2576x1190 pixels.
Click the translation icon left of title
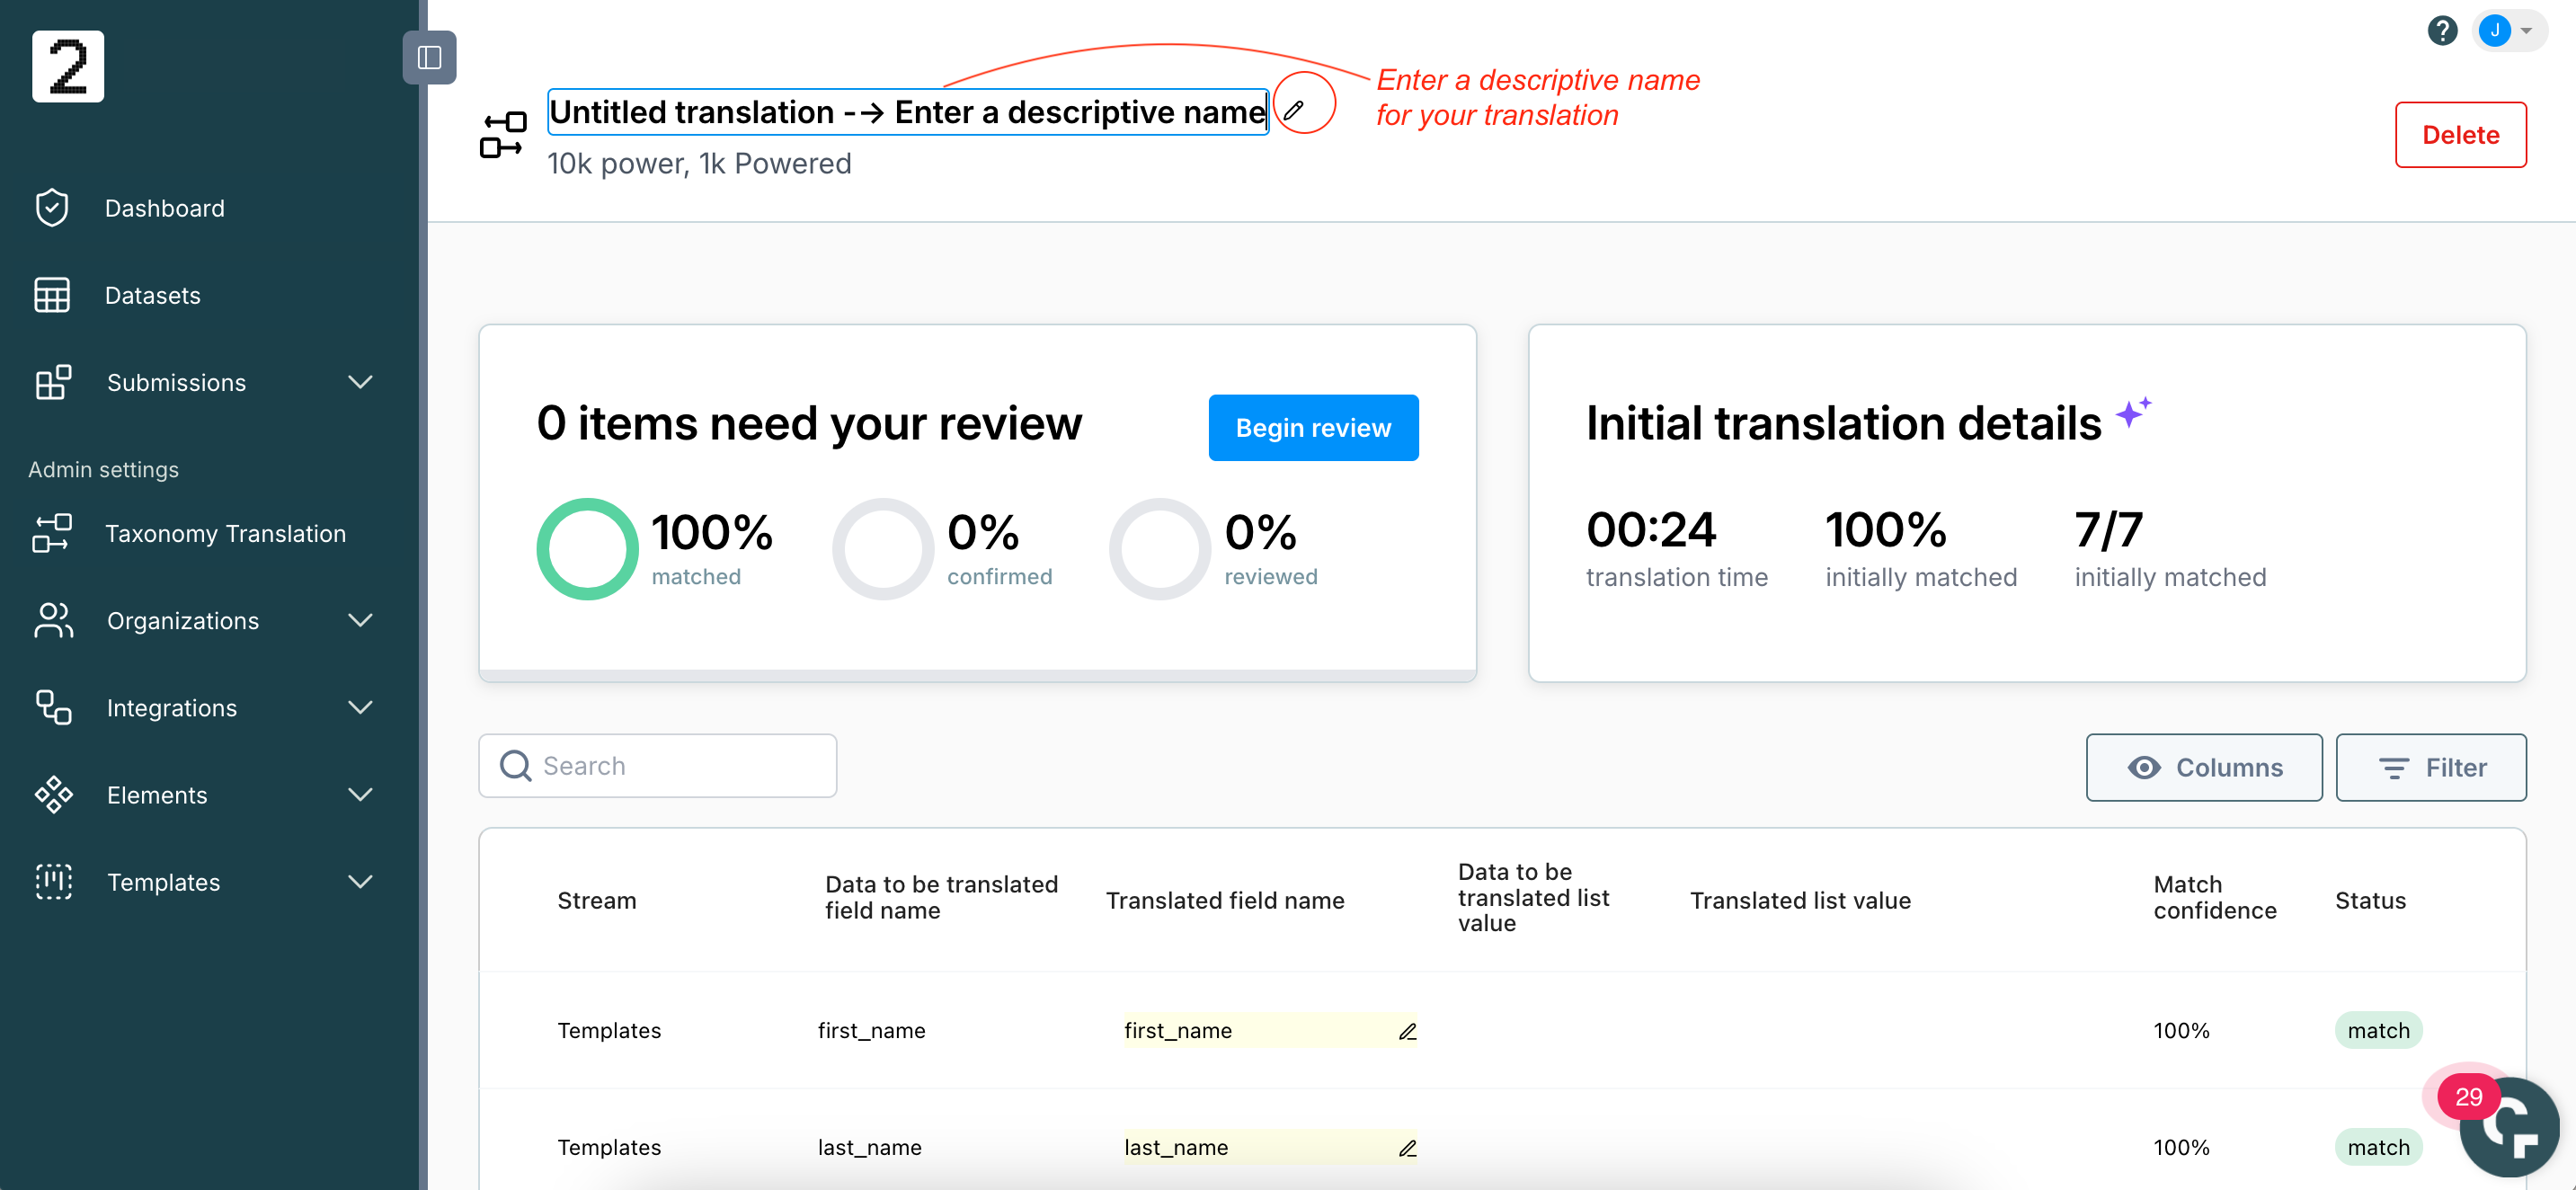503,135
